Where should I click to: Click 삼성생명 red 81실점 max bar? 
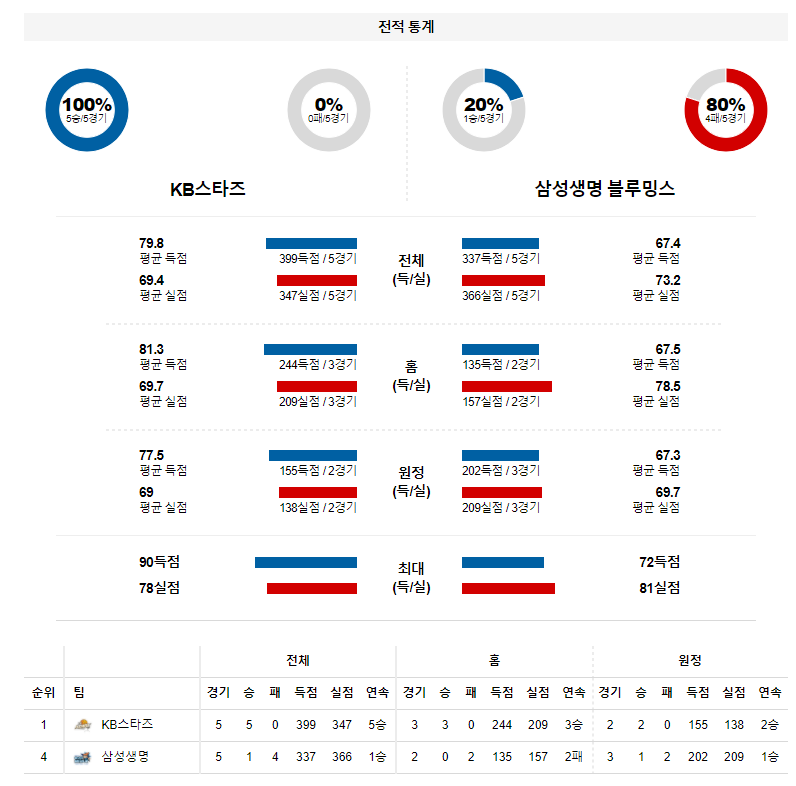508,588
